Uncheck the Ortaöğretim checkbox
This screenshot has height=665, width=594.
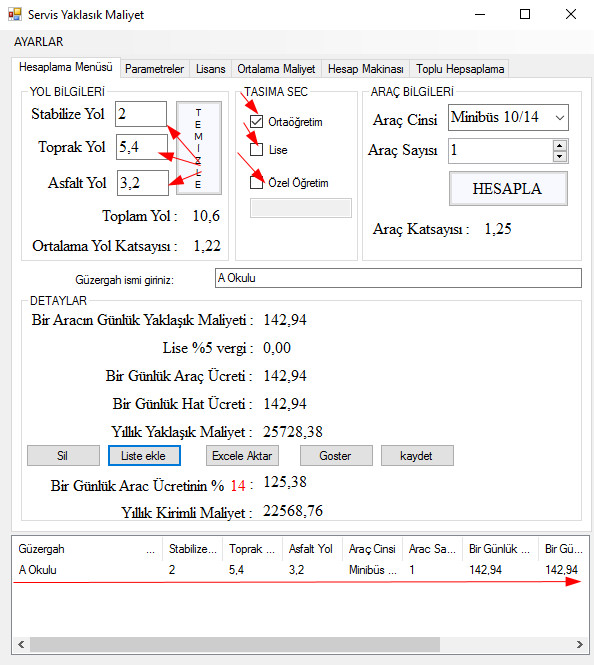(x=257, y=122)
